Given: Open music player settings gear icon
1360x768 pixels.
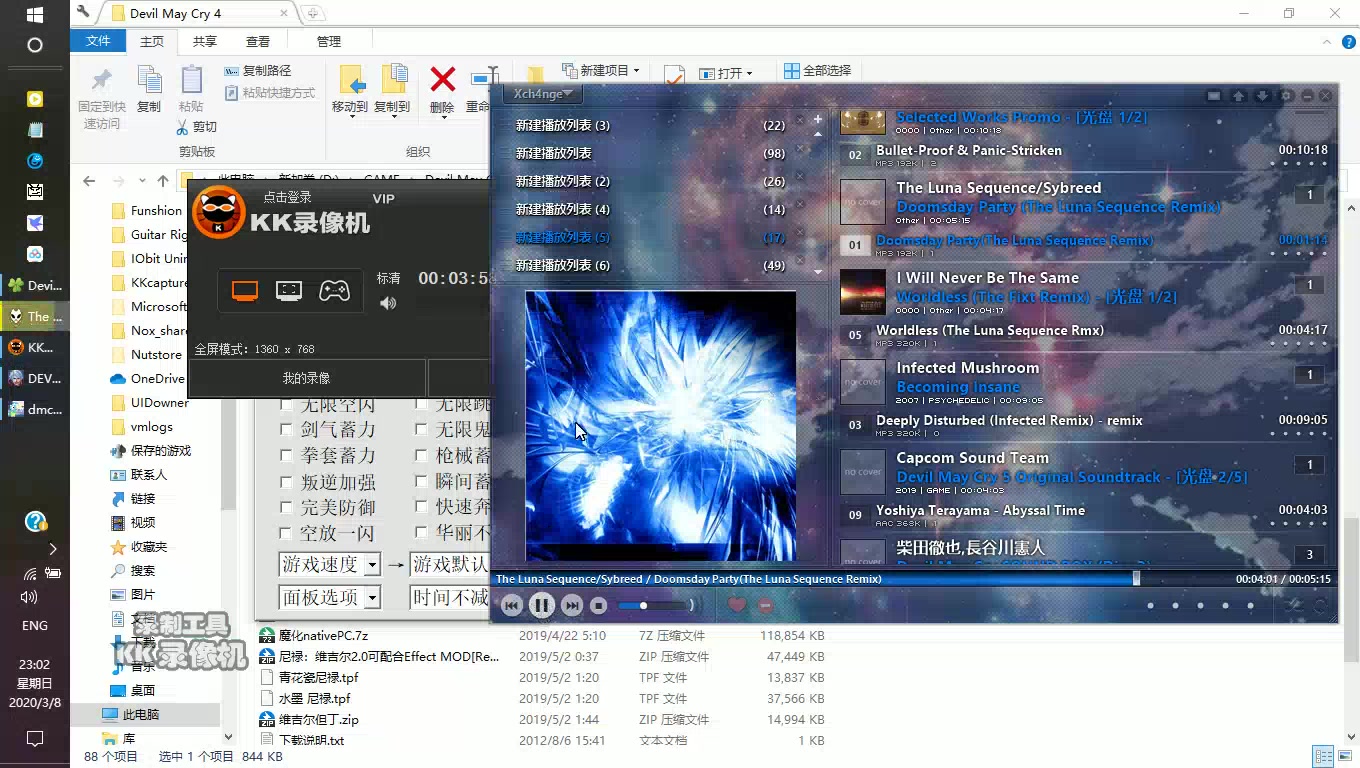Looking at the screenshot, I should (x=1287, y=95).
